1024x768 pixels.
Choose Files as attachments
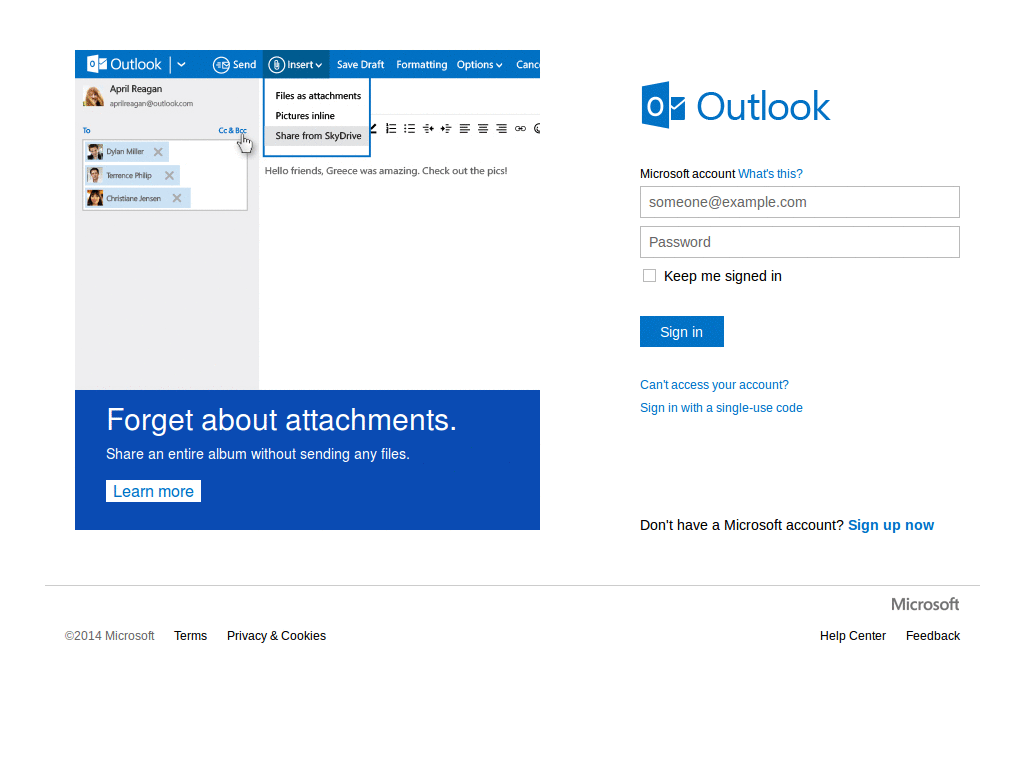click(x=318, y=95)
